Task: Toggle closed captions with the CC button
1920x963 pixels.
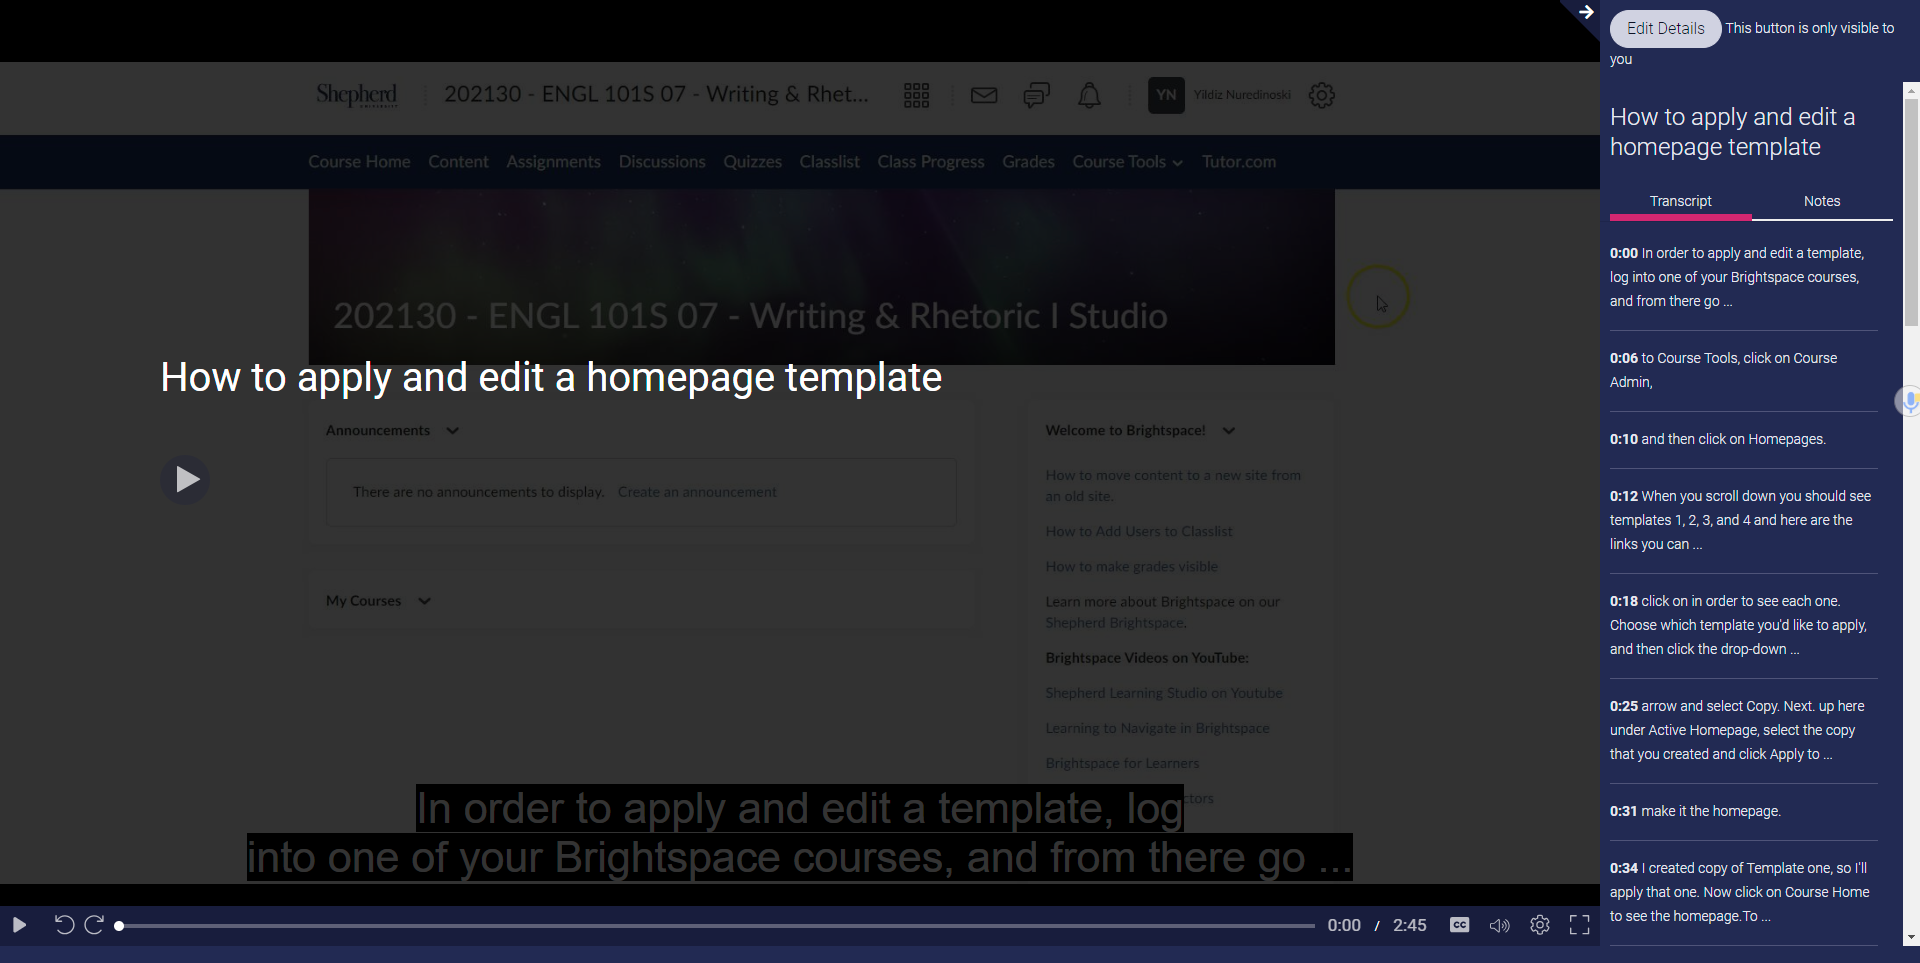Action: pos(1459,925)
